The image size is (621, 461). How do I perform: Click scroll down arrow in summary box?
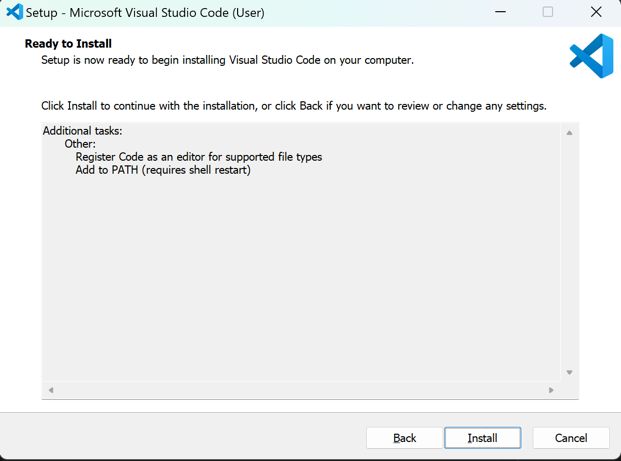(x=569, y=372)
